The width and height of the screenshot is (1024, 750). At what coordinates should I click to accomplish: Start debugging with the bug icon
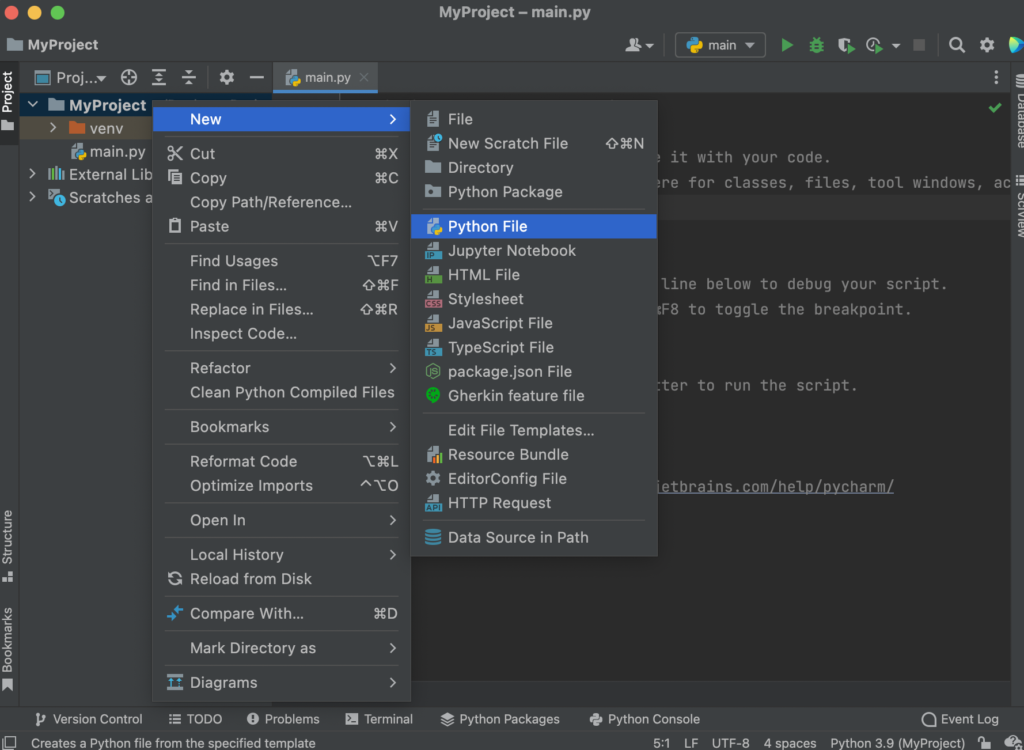coord(815,45)
